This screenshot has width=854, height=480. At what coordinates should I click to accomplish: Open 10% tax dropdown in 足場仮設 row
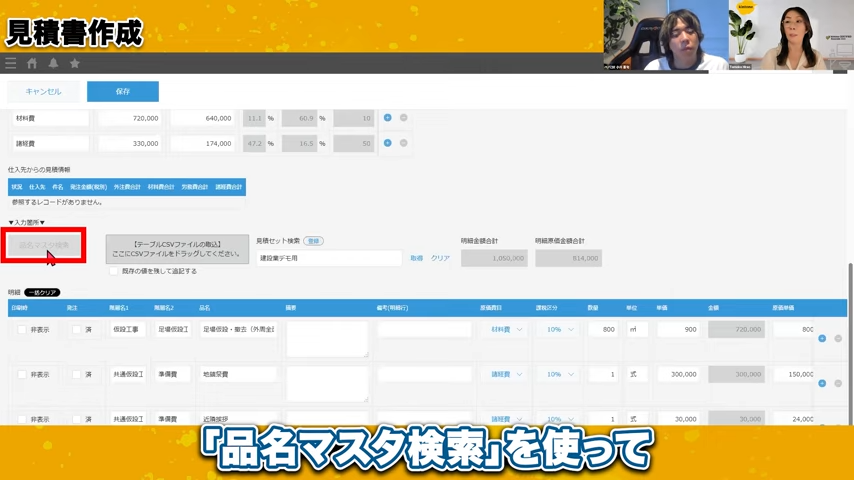tap(560, 330)
